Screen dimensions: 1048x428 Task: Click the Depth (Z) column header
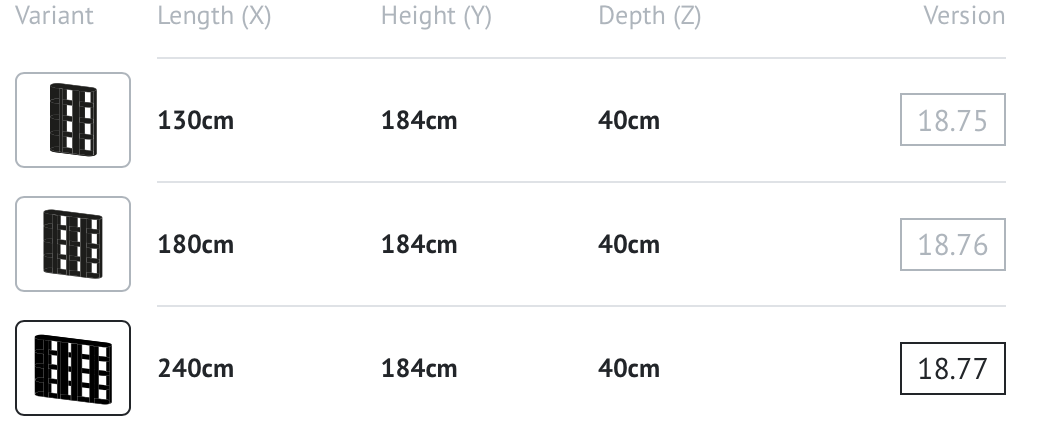(x=649, y=16)
